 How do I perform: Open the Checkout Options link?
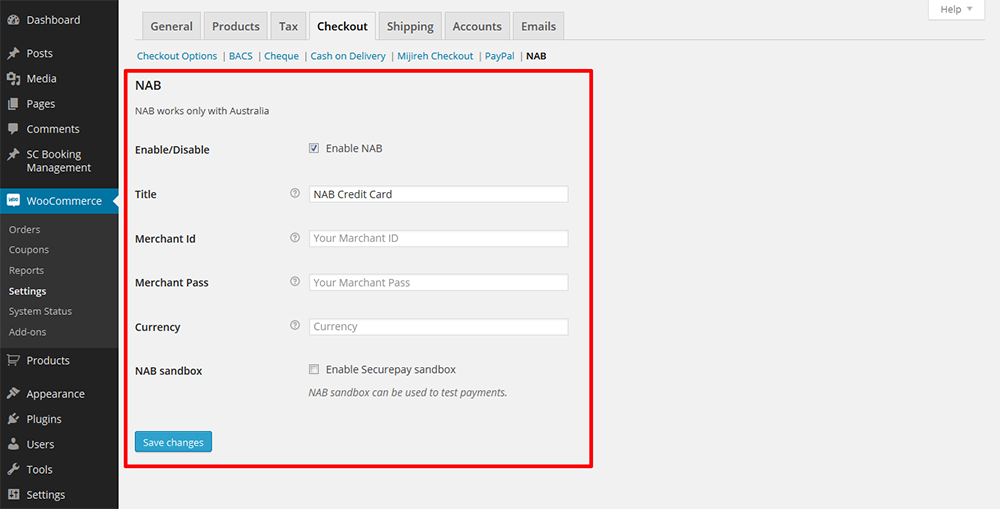tap(177, 56)
